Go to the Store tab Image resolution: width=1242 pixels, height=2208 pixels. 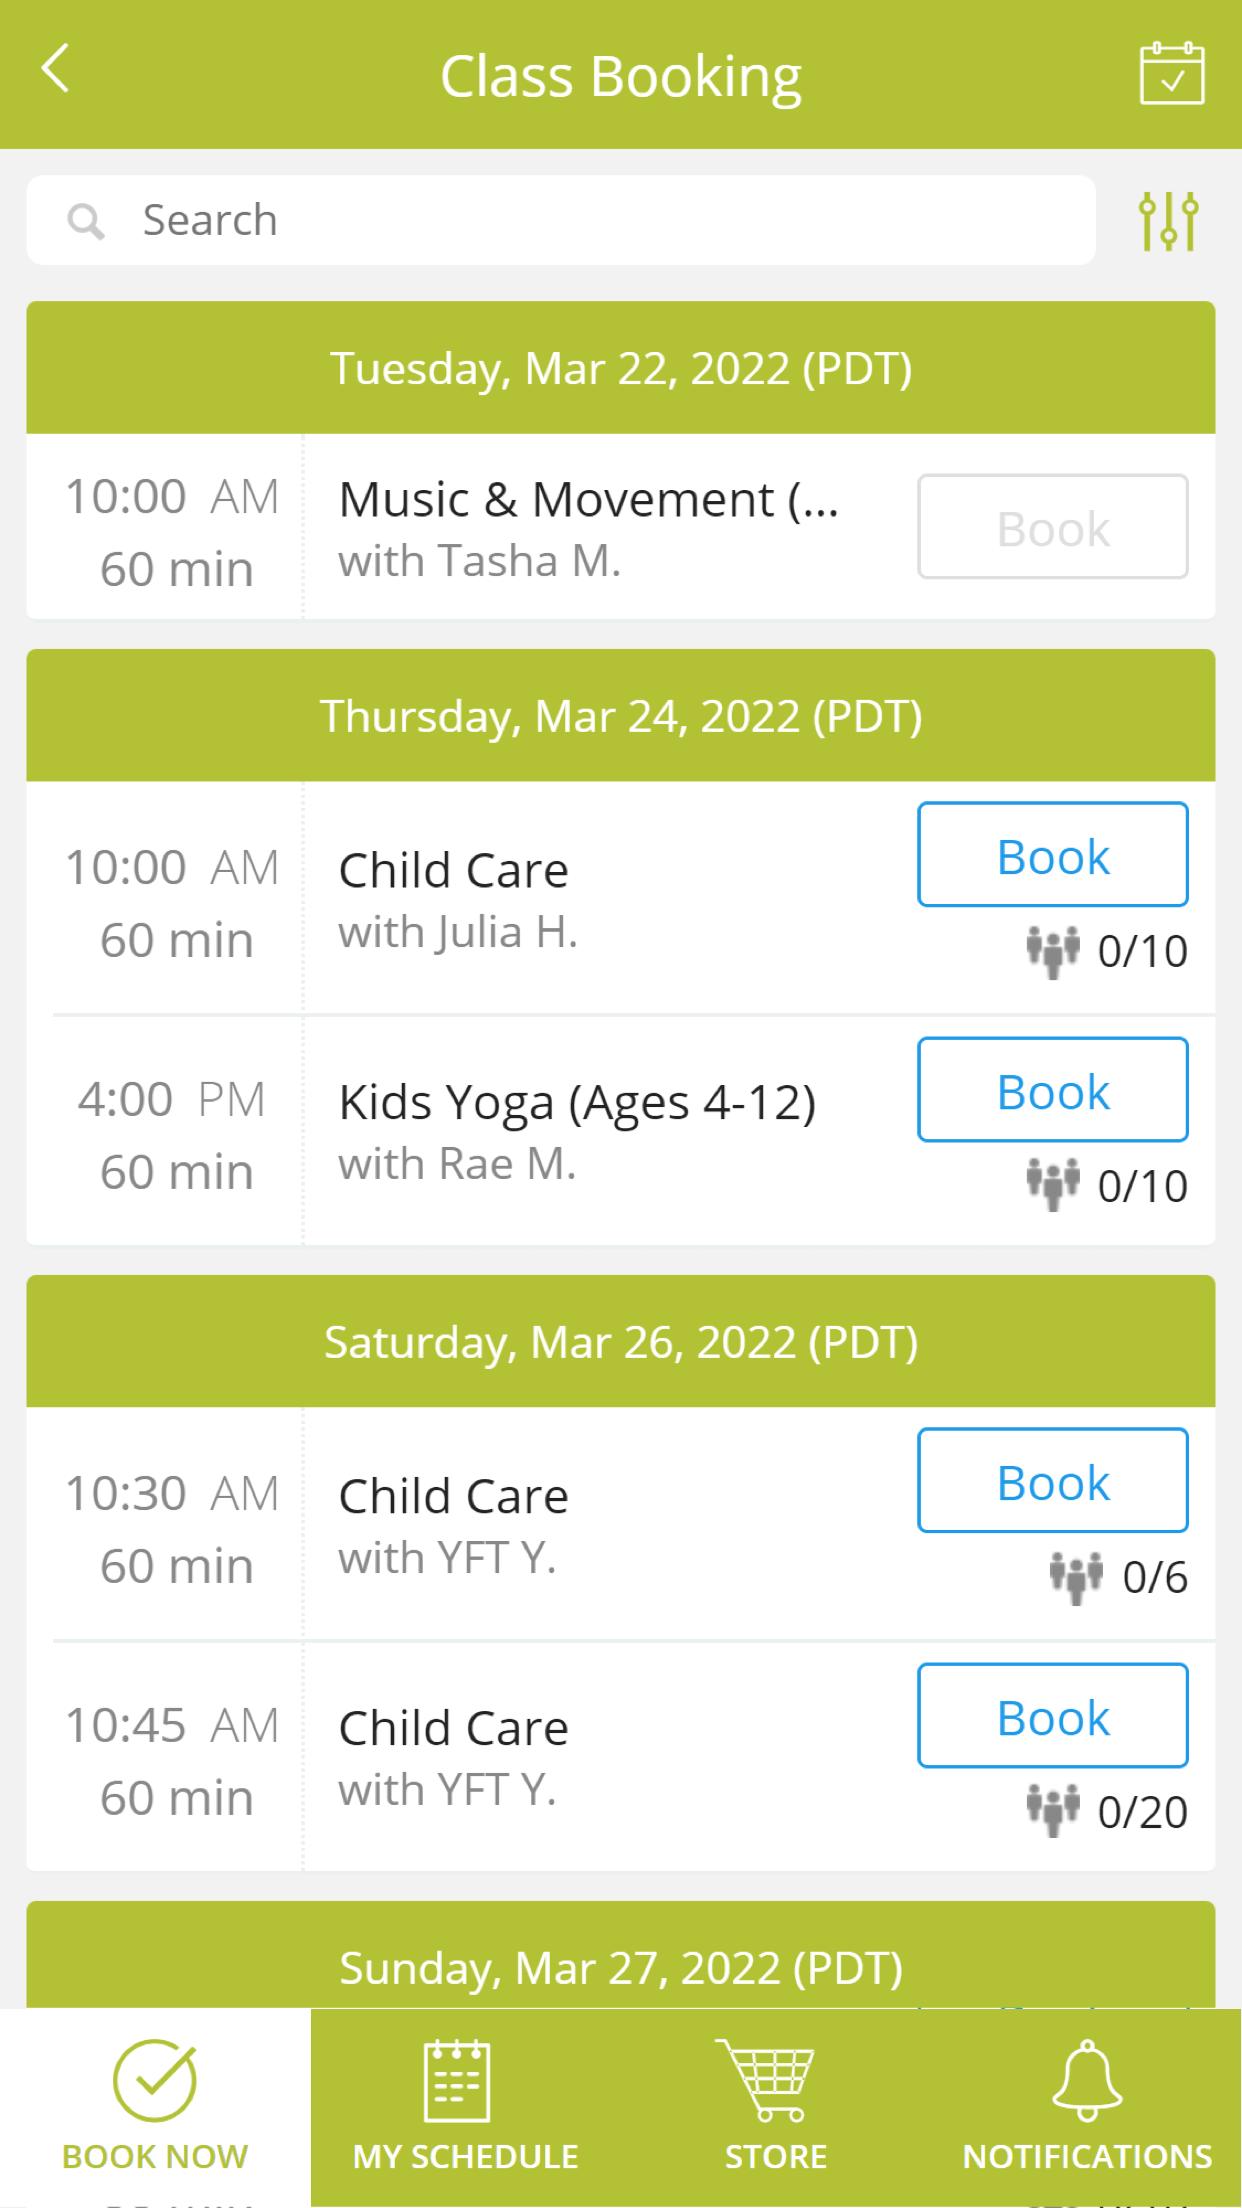click(776, 2107)
